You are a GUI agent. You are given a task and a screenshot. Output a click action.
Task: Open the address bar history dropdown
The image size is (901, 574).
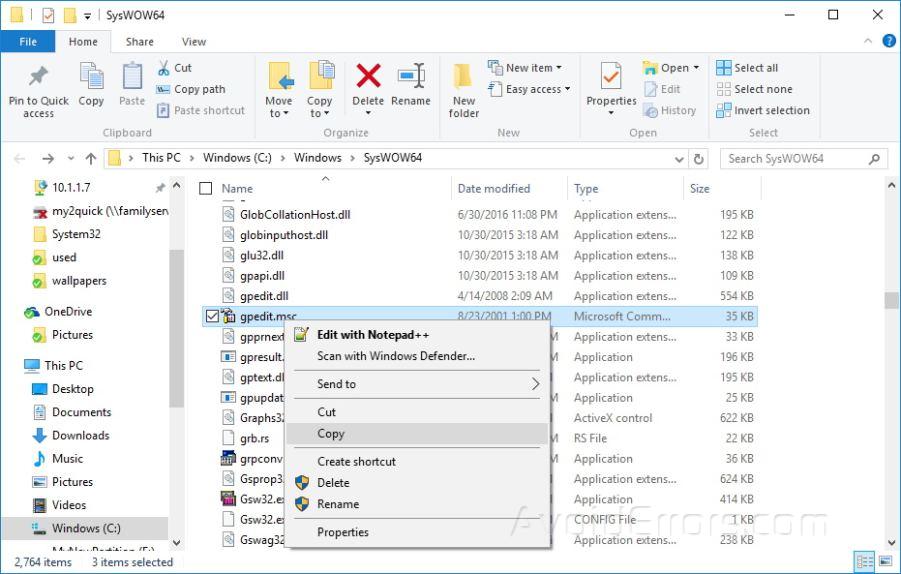(x=680, y=159)
